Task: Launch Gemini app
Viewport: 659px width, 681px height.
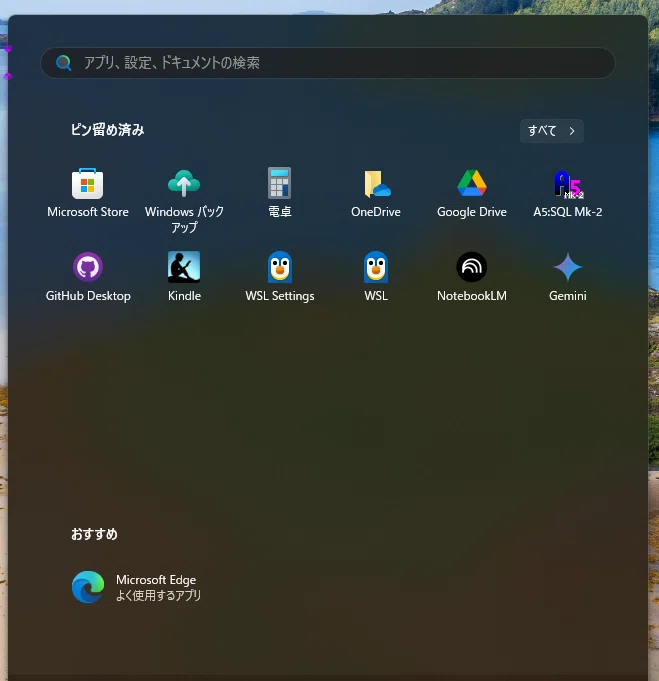Action: click(568, 276)
